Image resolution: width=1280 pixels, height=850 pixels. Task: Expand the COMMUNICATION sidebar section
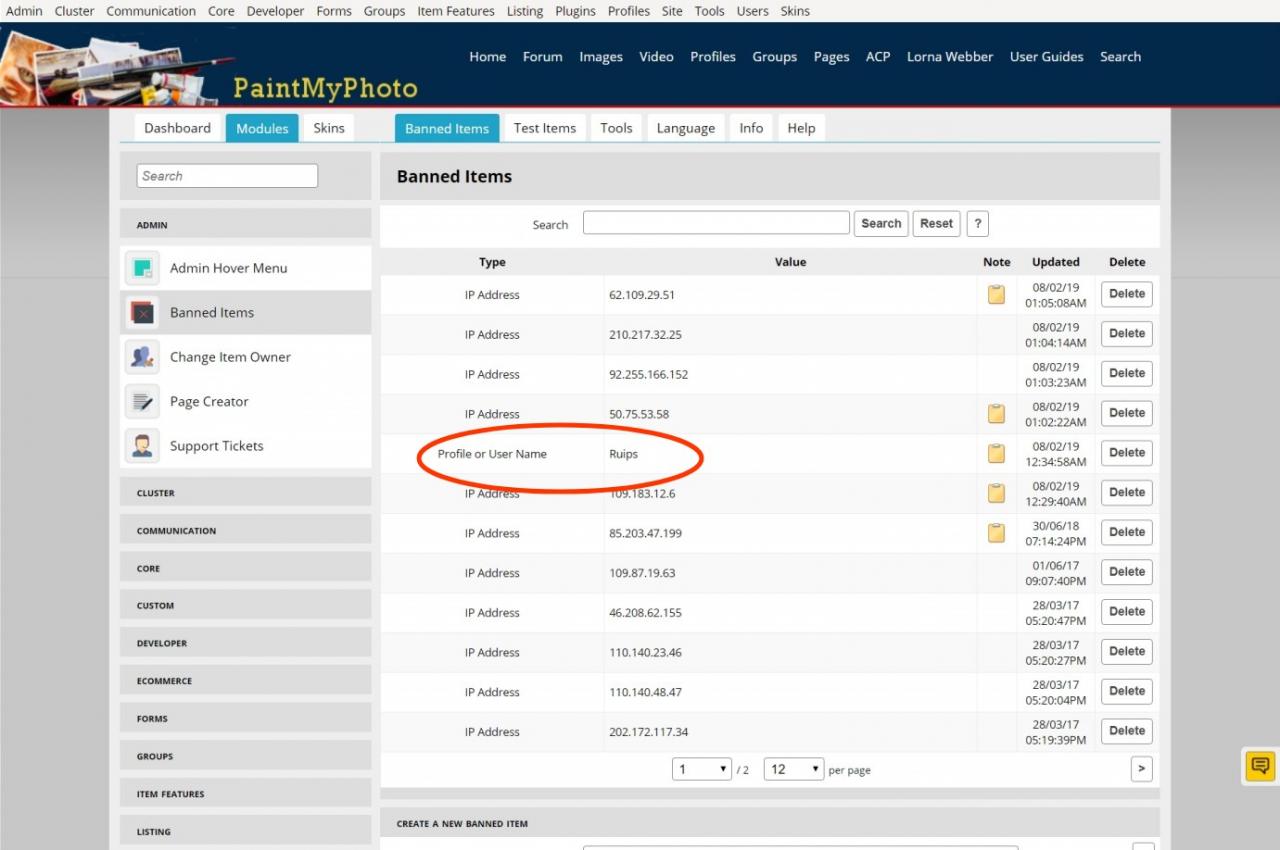(246, 531)
